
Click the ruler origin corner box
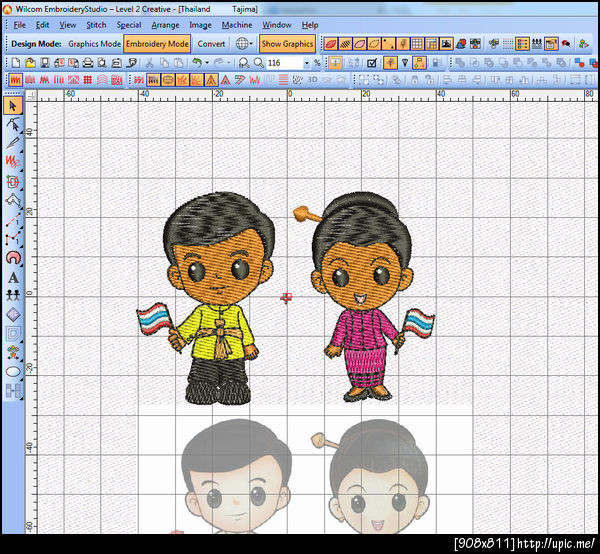[31, 96]
